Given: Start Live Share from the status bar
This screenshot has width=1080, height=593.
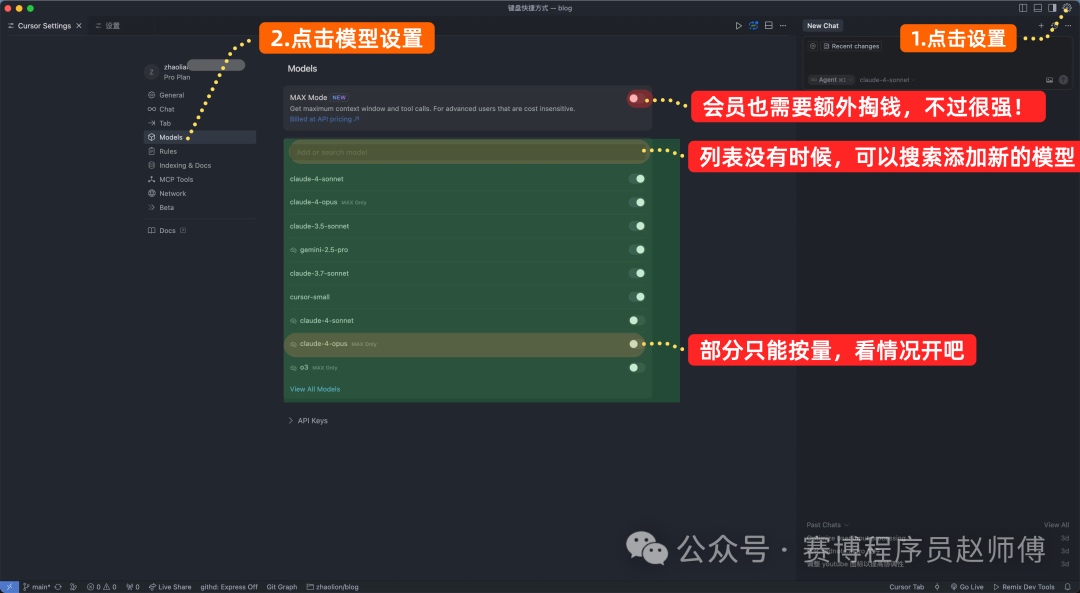Looking at the screenshot, I should pyautogui.click(x=169, y=587).
